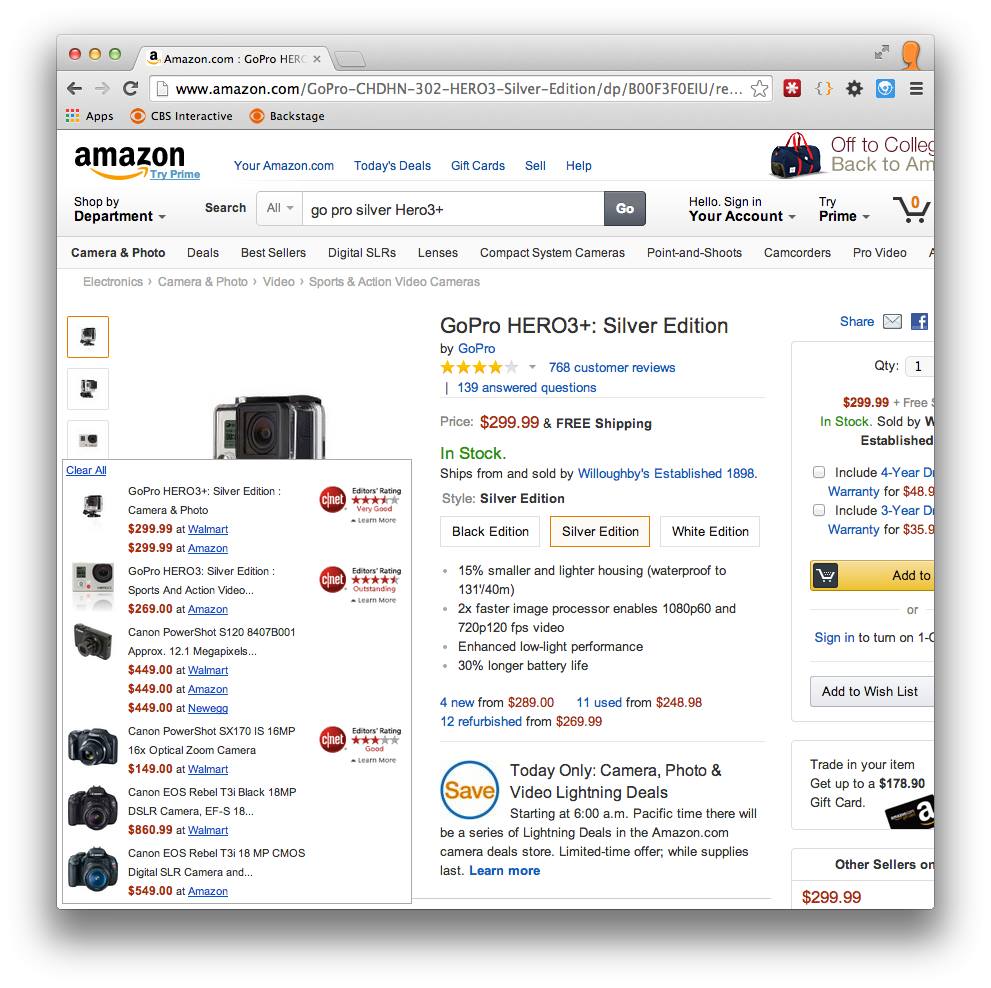
Task: Select the Black Edition style option
Action: 490,532
